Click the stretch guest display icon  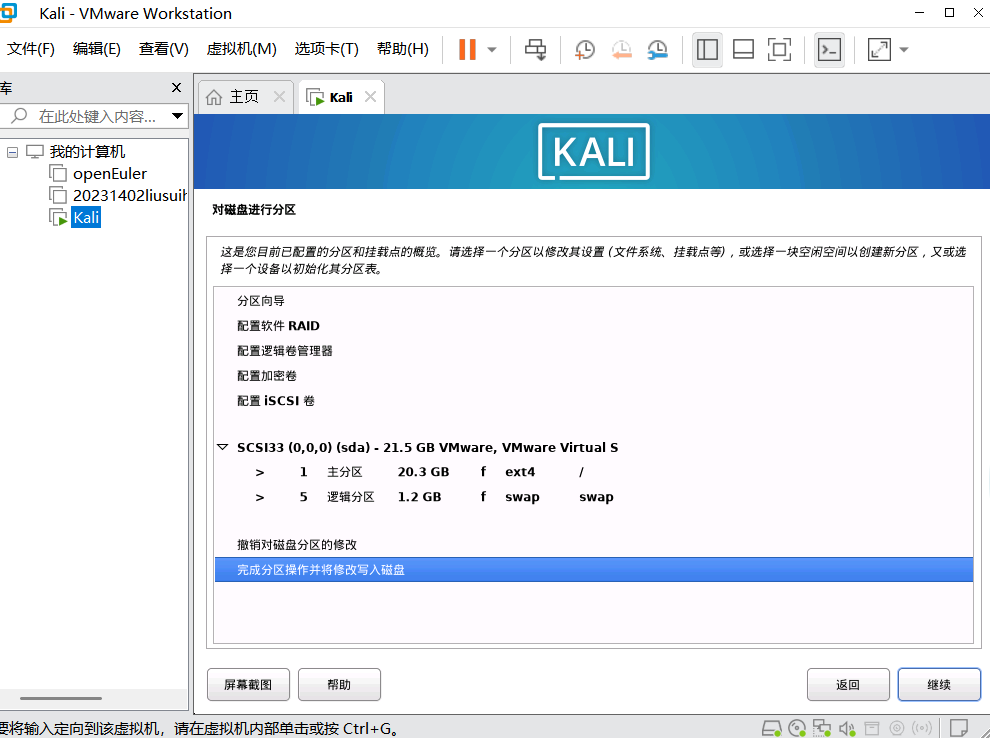click(x=879, y=49)
